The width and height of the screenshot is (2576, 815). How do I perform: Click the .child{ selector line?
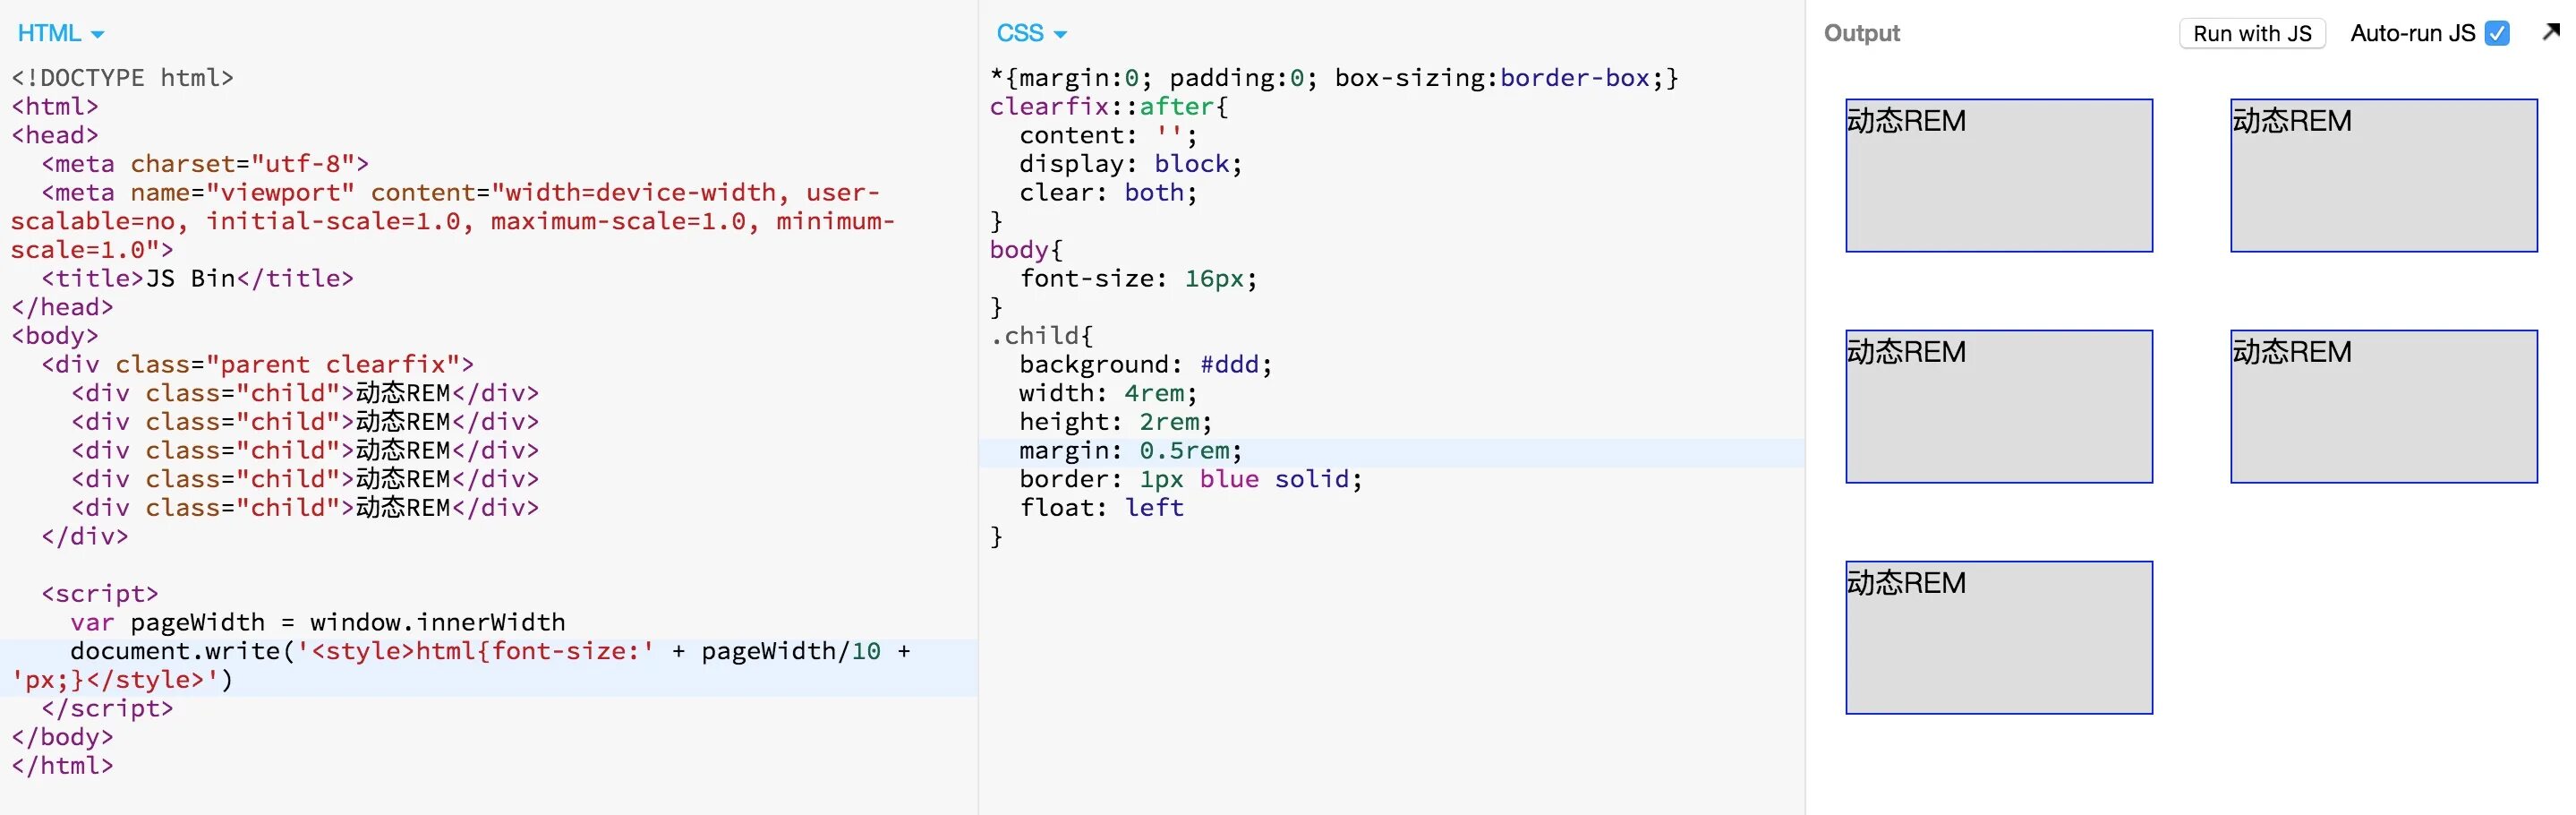(1041, 336)
